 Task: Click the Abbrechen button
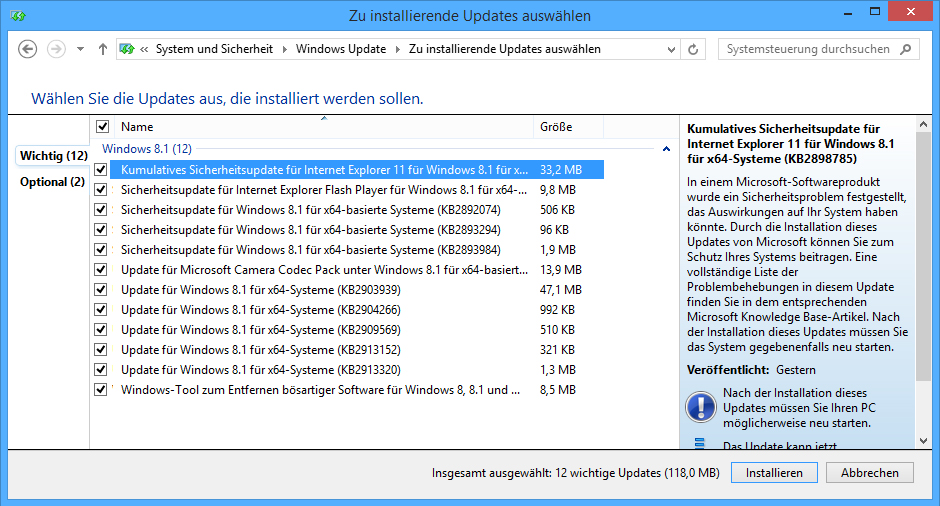[870, 472]
